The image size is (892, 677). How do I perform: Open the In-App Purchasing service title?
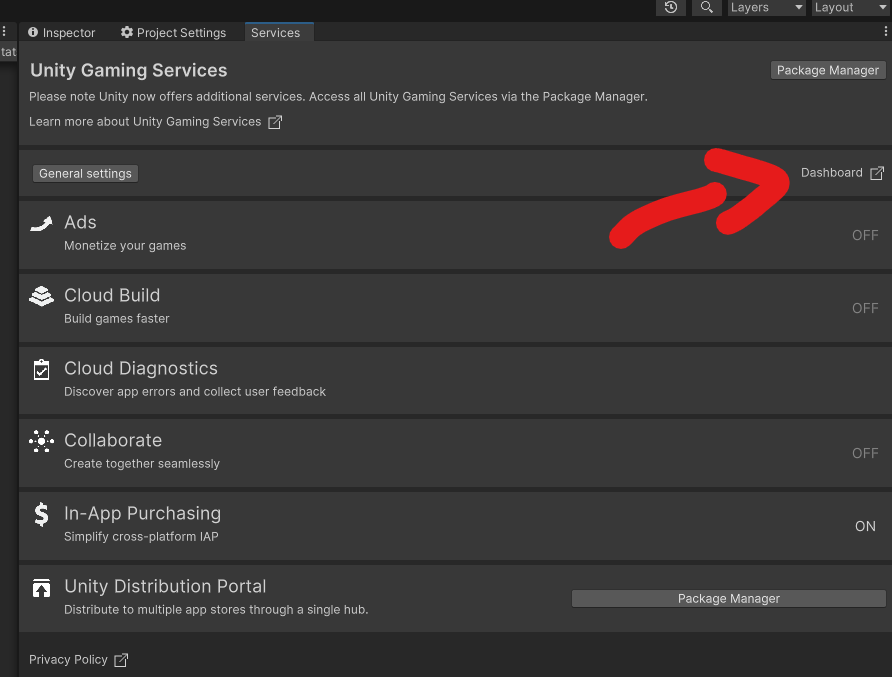pyautogui.click(x=142, y=513)
